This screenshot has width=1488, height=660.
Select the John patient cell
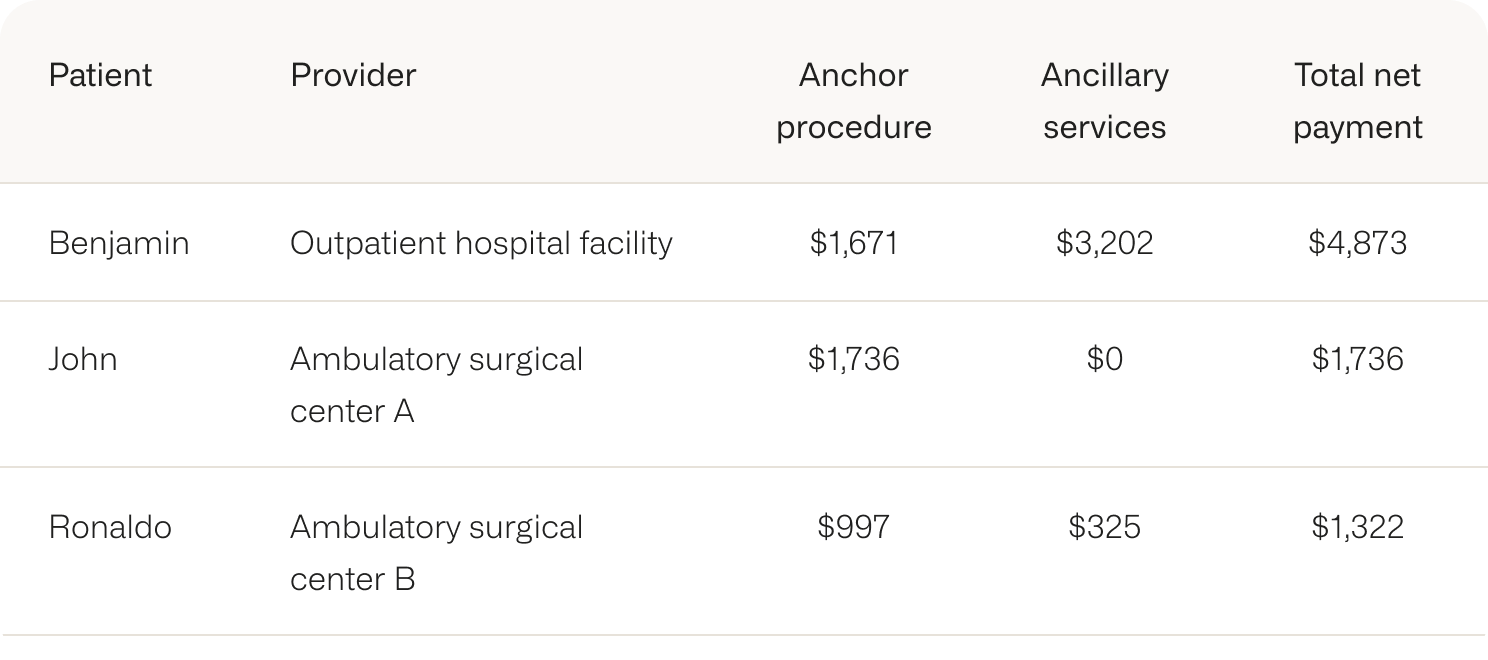[x=83, y=359]
